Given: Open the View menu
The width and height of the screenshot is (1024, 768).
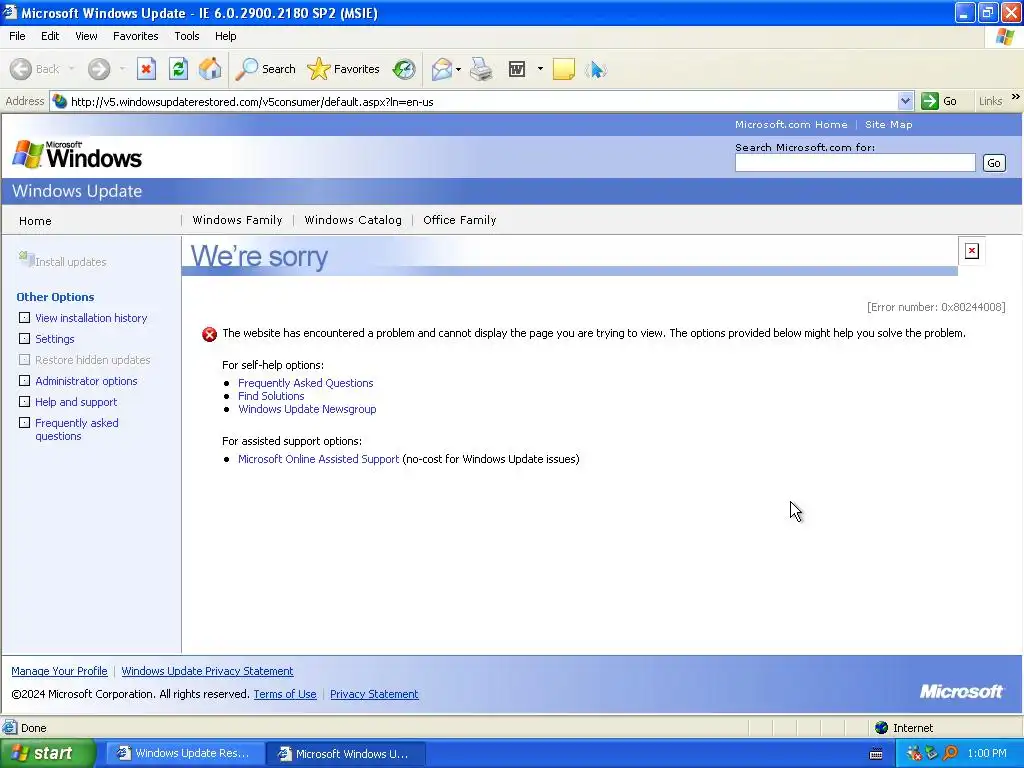Looking at the screenshot, I should pyautogui.click(x=86, y=37).
